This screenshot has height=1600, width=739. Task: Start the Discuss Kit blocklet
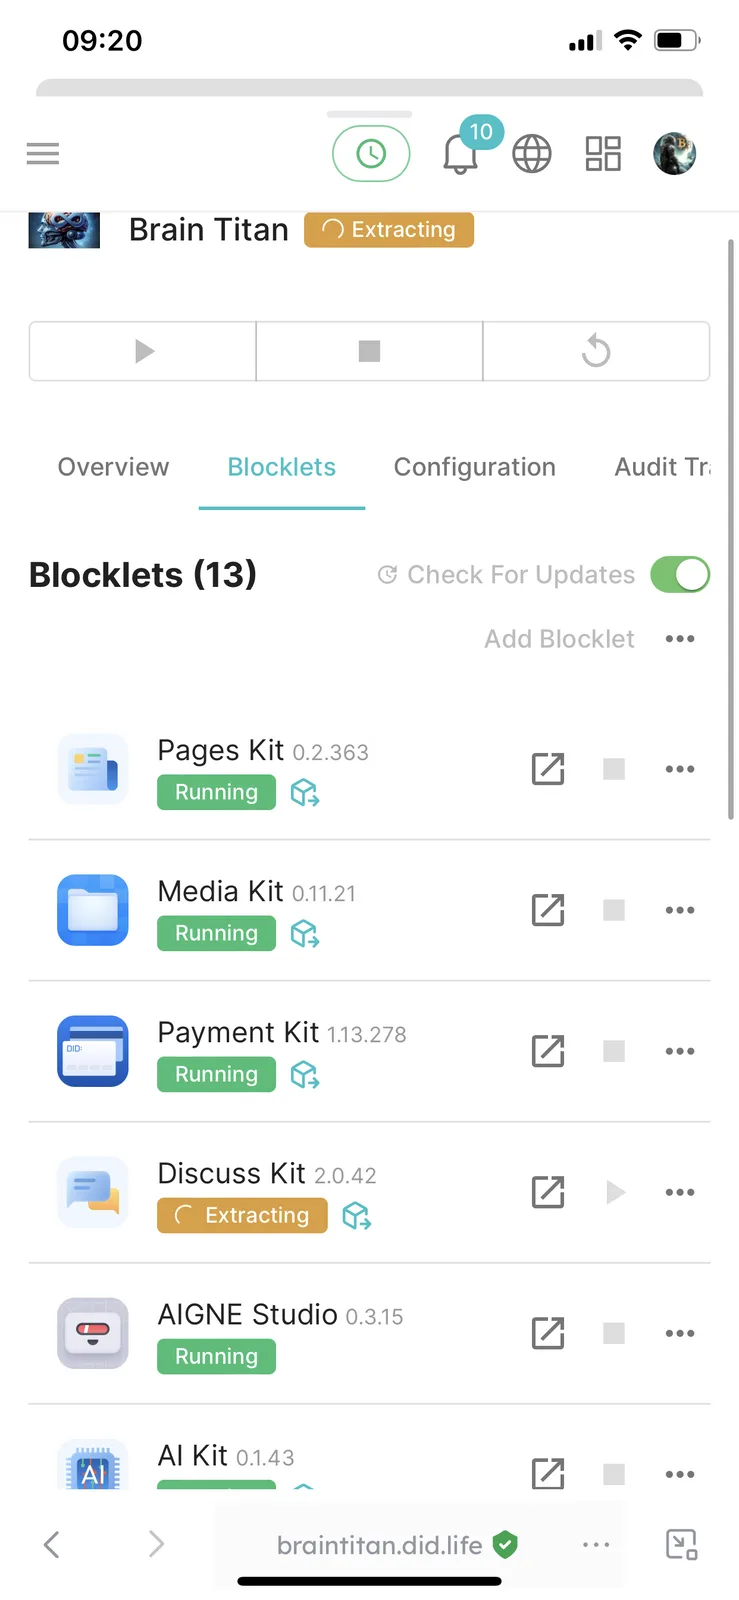[x=615, y=1192]
